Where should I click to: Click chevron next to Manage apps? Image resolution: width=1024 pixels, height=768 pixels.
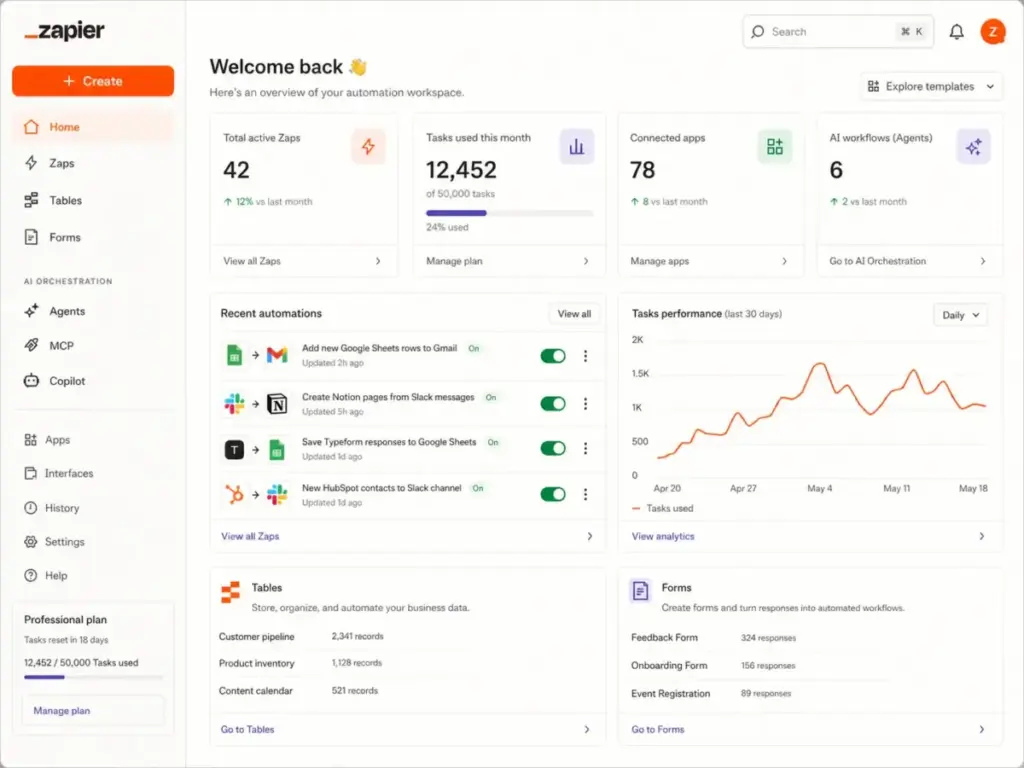(x=784, y=261)
